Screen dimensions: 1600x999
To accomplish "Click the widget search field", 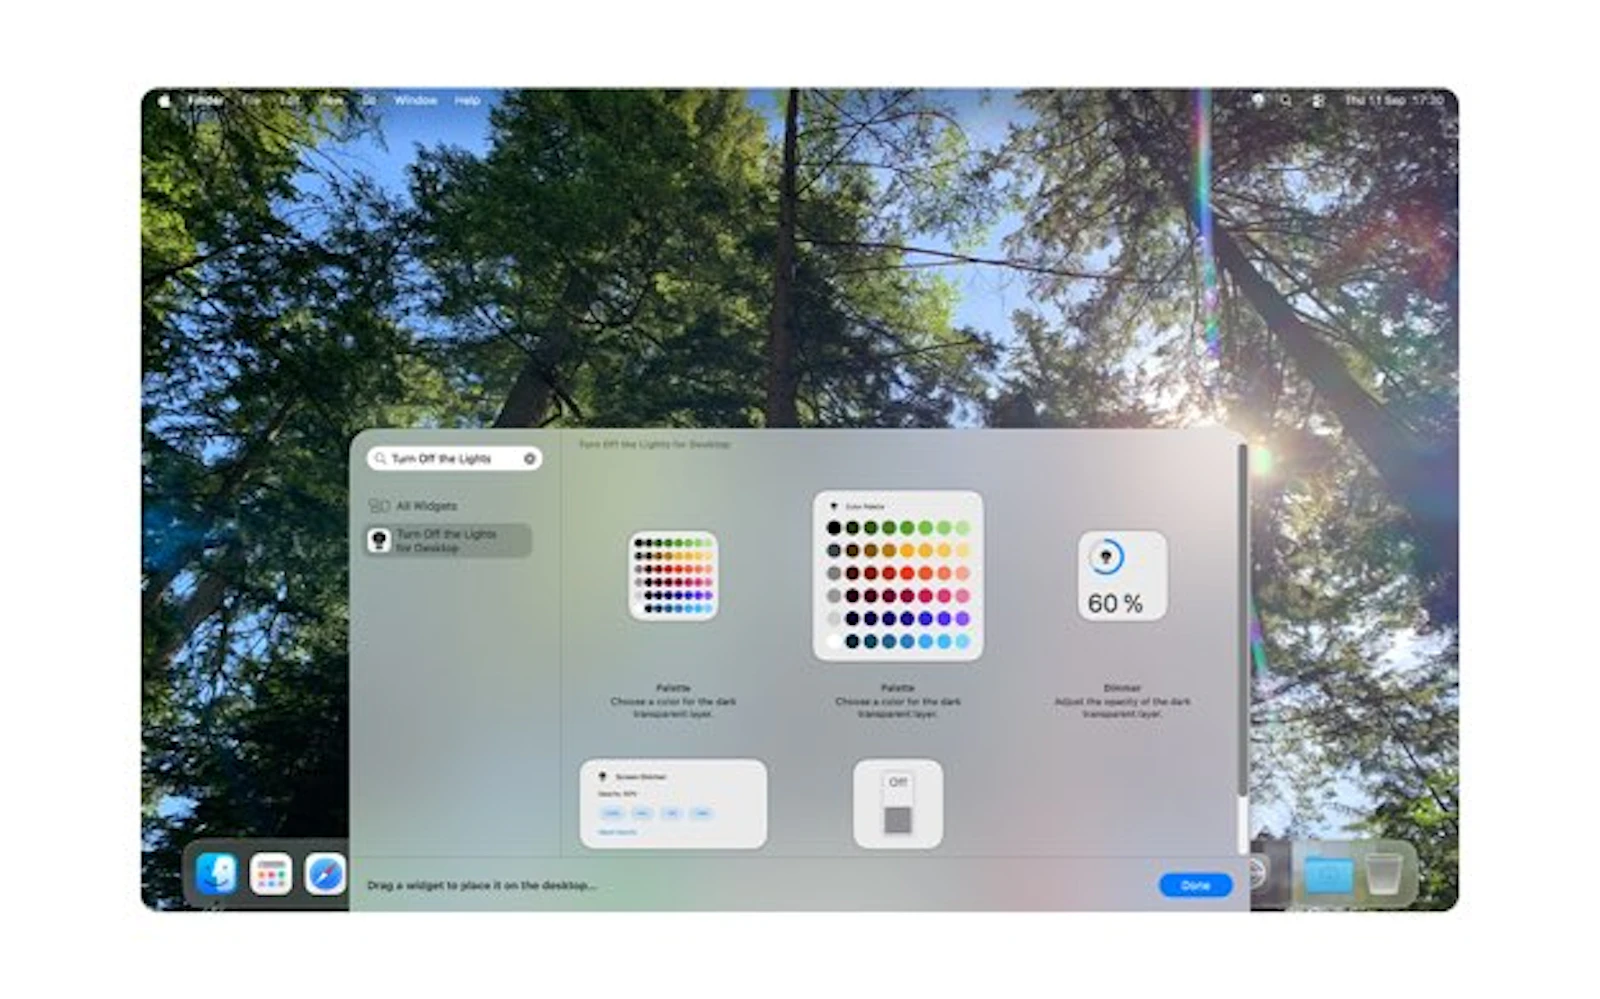I will click(455, 458).
